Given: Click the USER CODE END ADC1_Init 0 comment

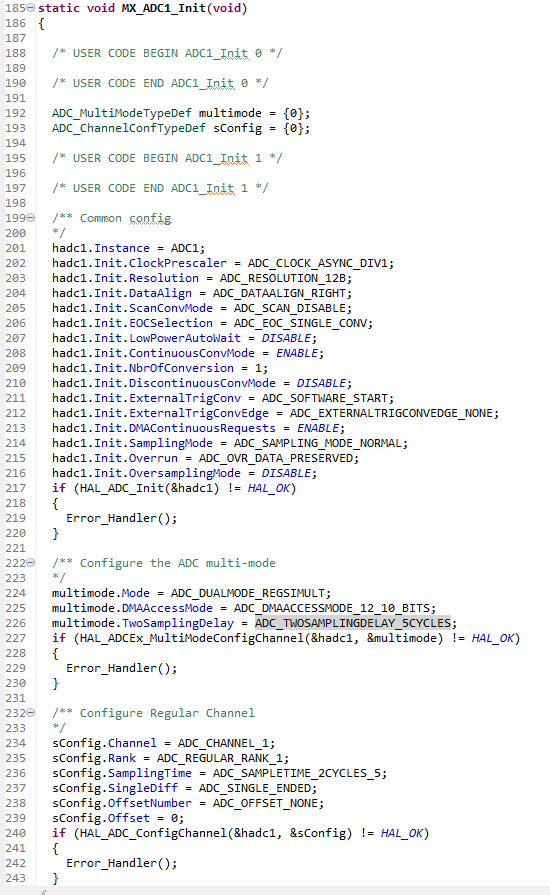Looking at the screenshot, I should point(160,83).
